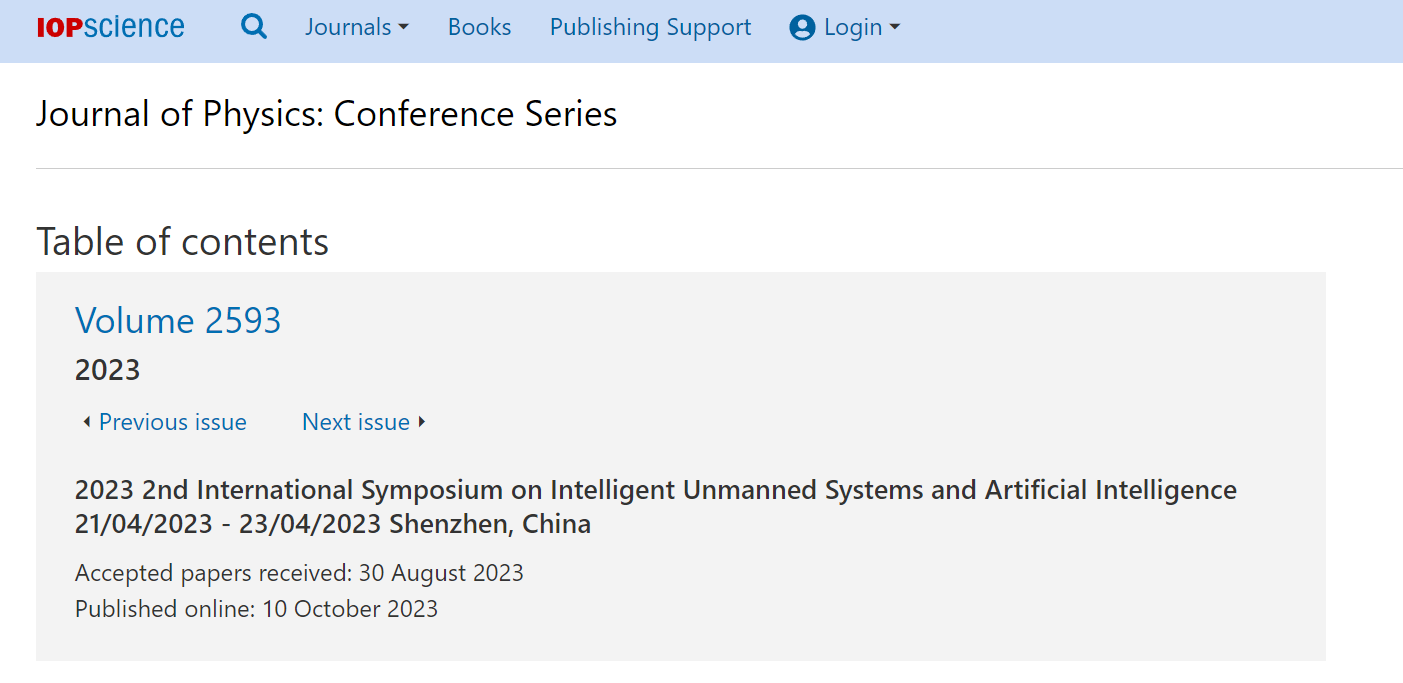1403x683 pixels.
Task: Go to IOPscience home via logo
Action: 110,28
